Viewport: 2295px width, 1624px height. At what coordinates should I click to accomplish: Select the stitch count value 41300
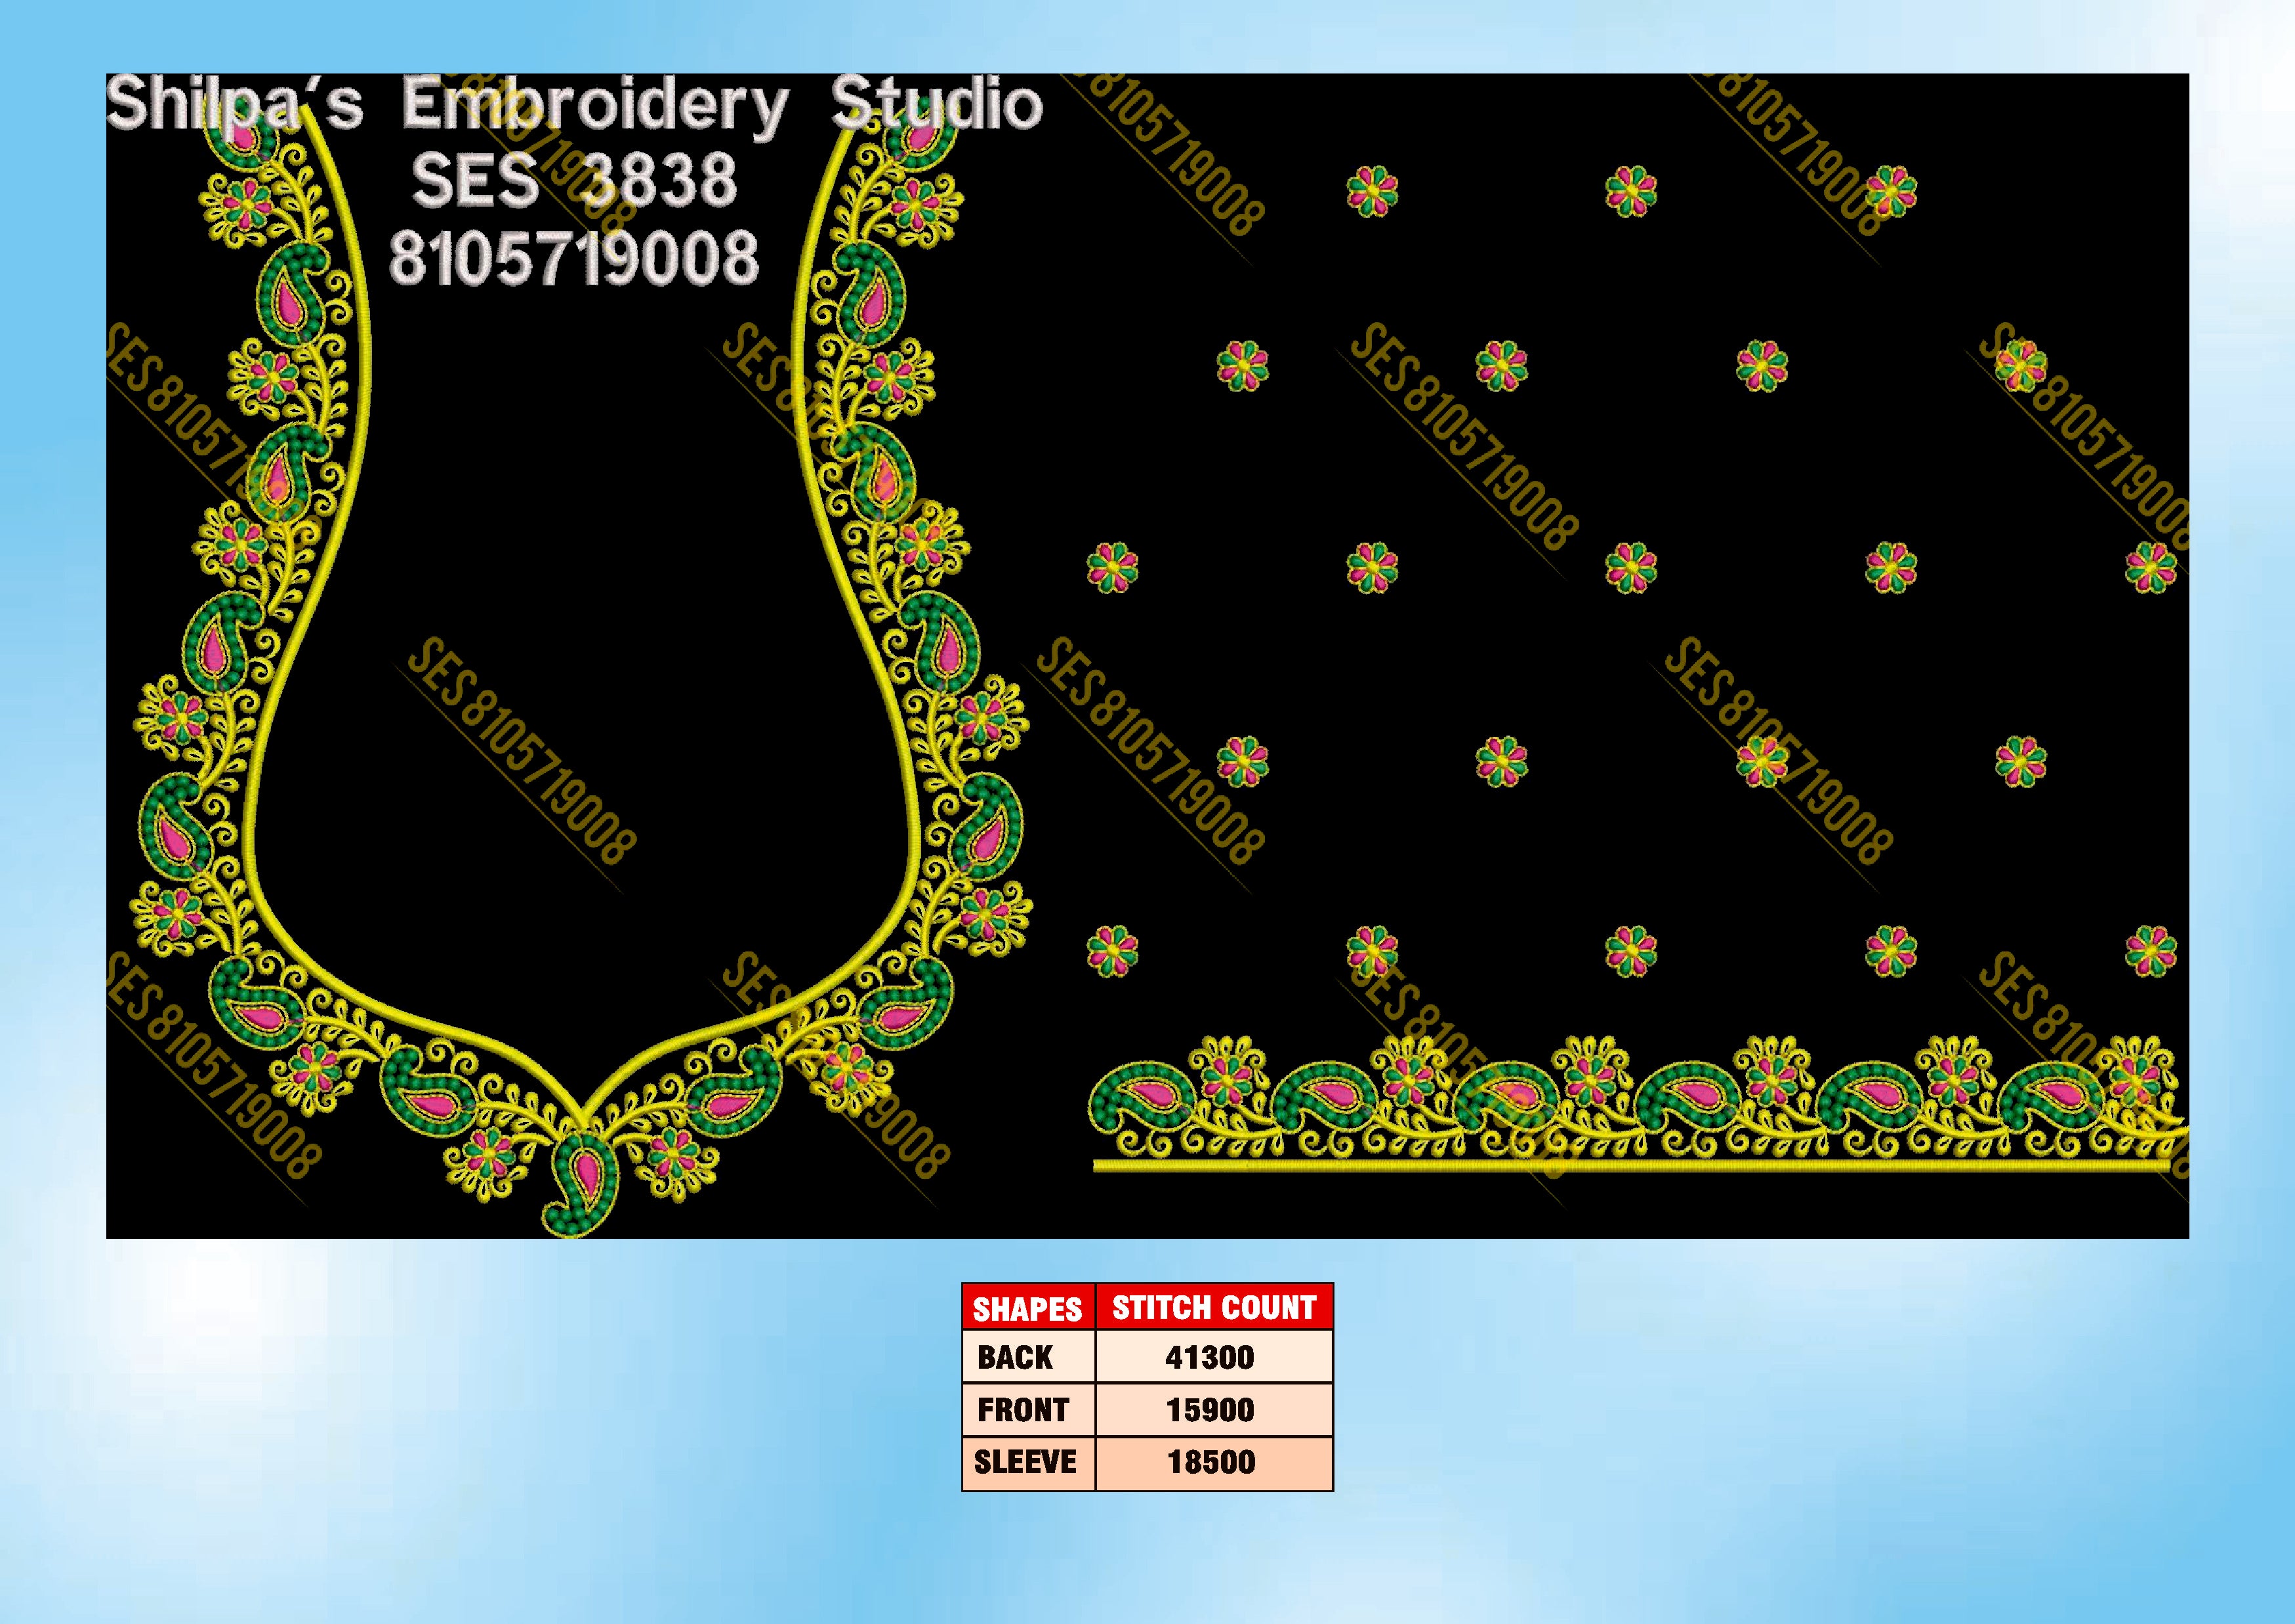click(x=1210, y=1357)
